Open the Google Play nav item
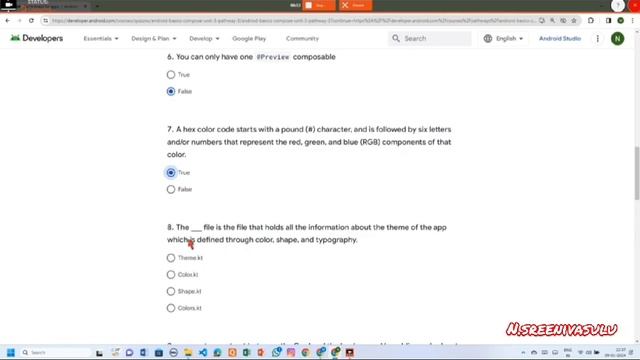640x360 pixels. click(249, 38)
